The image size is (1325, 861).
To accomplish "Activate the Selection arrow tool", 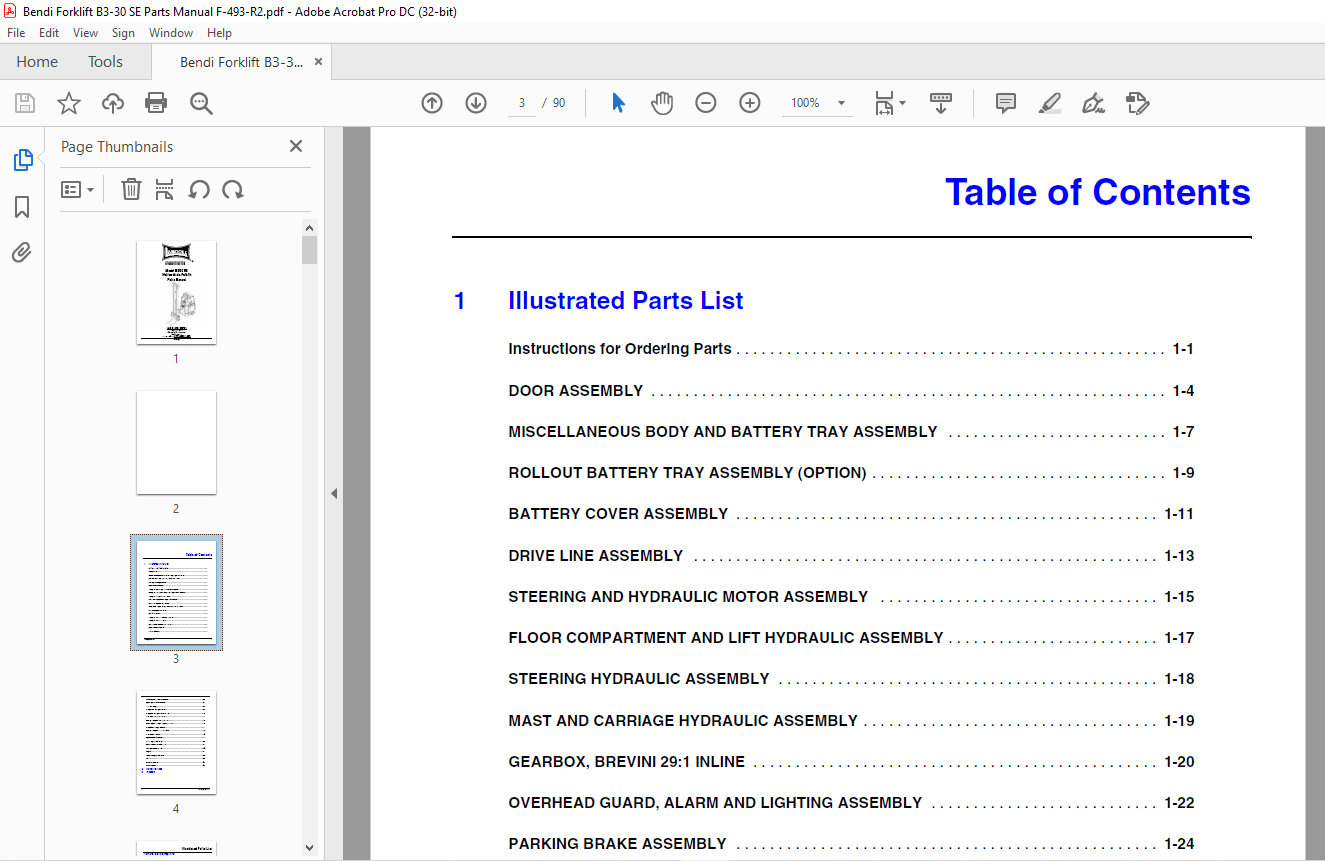I will tap(618, 103).
